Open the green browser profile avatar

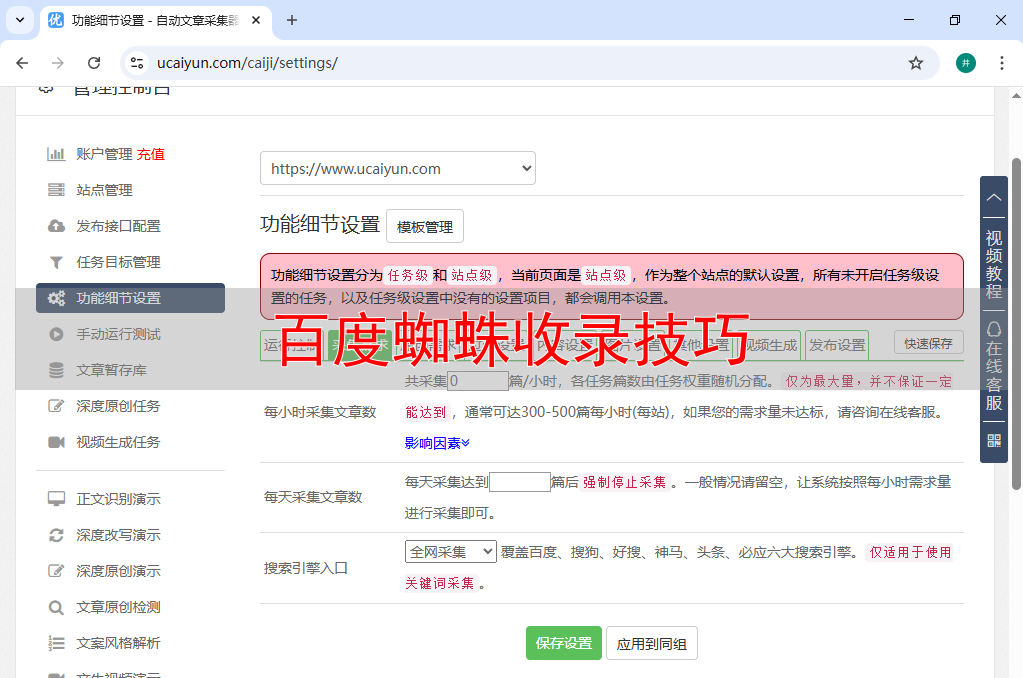coord(966,63)
